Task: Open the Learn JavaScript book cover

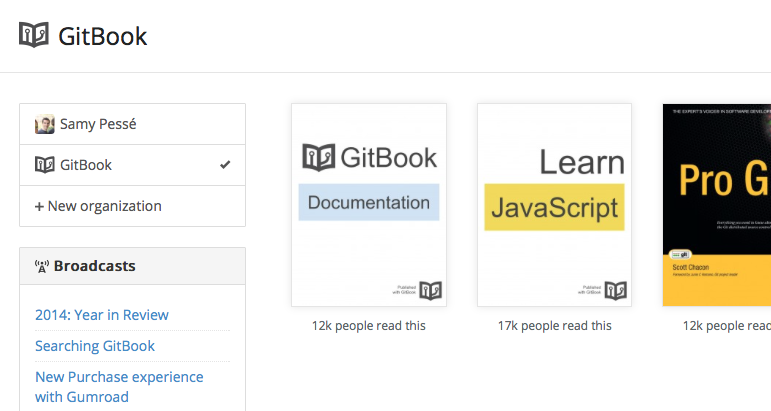Action: [x=554, y=205]
